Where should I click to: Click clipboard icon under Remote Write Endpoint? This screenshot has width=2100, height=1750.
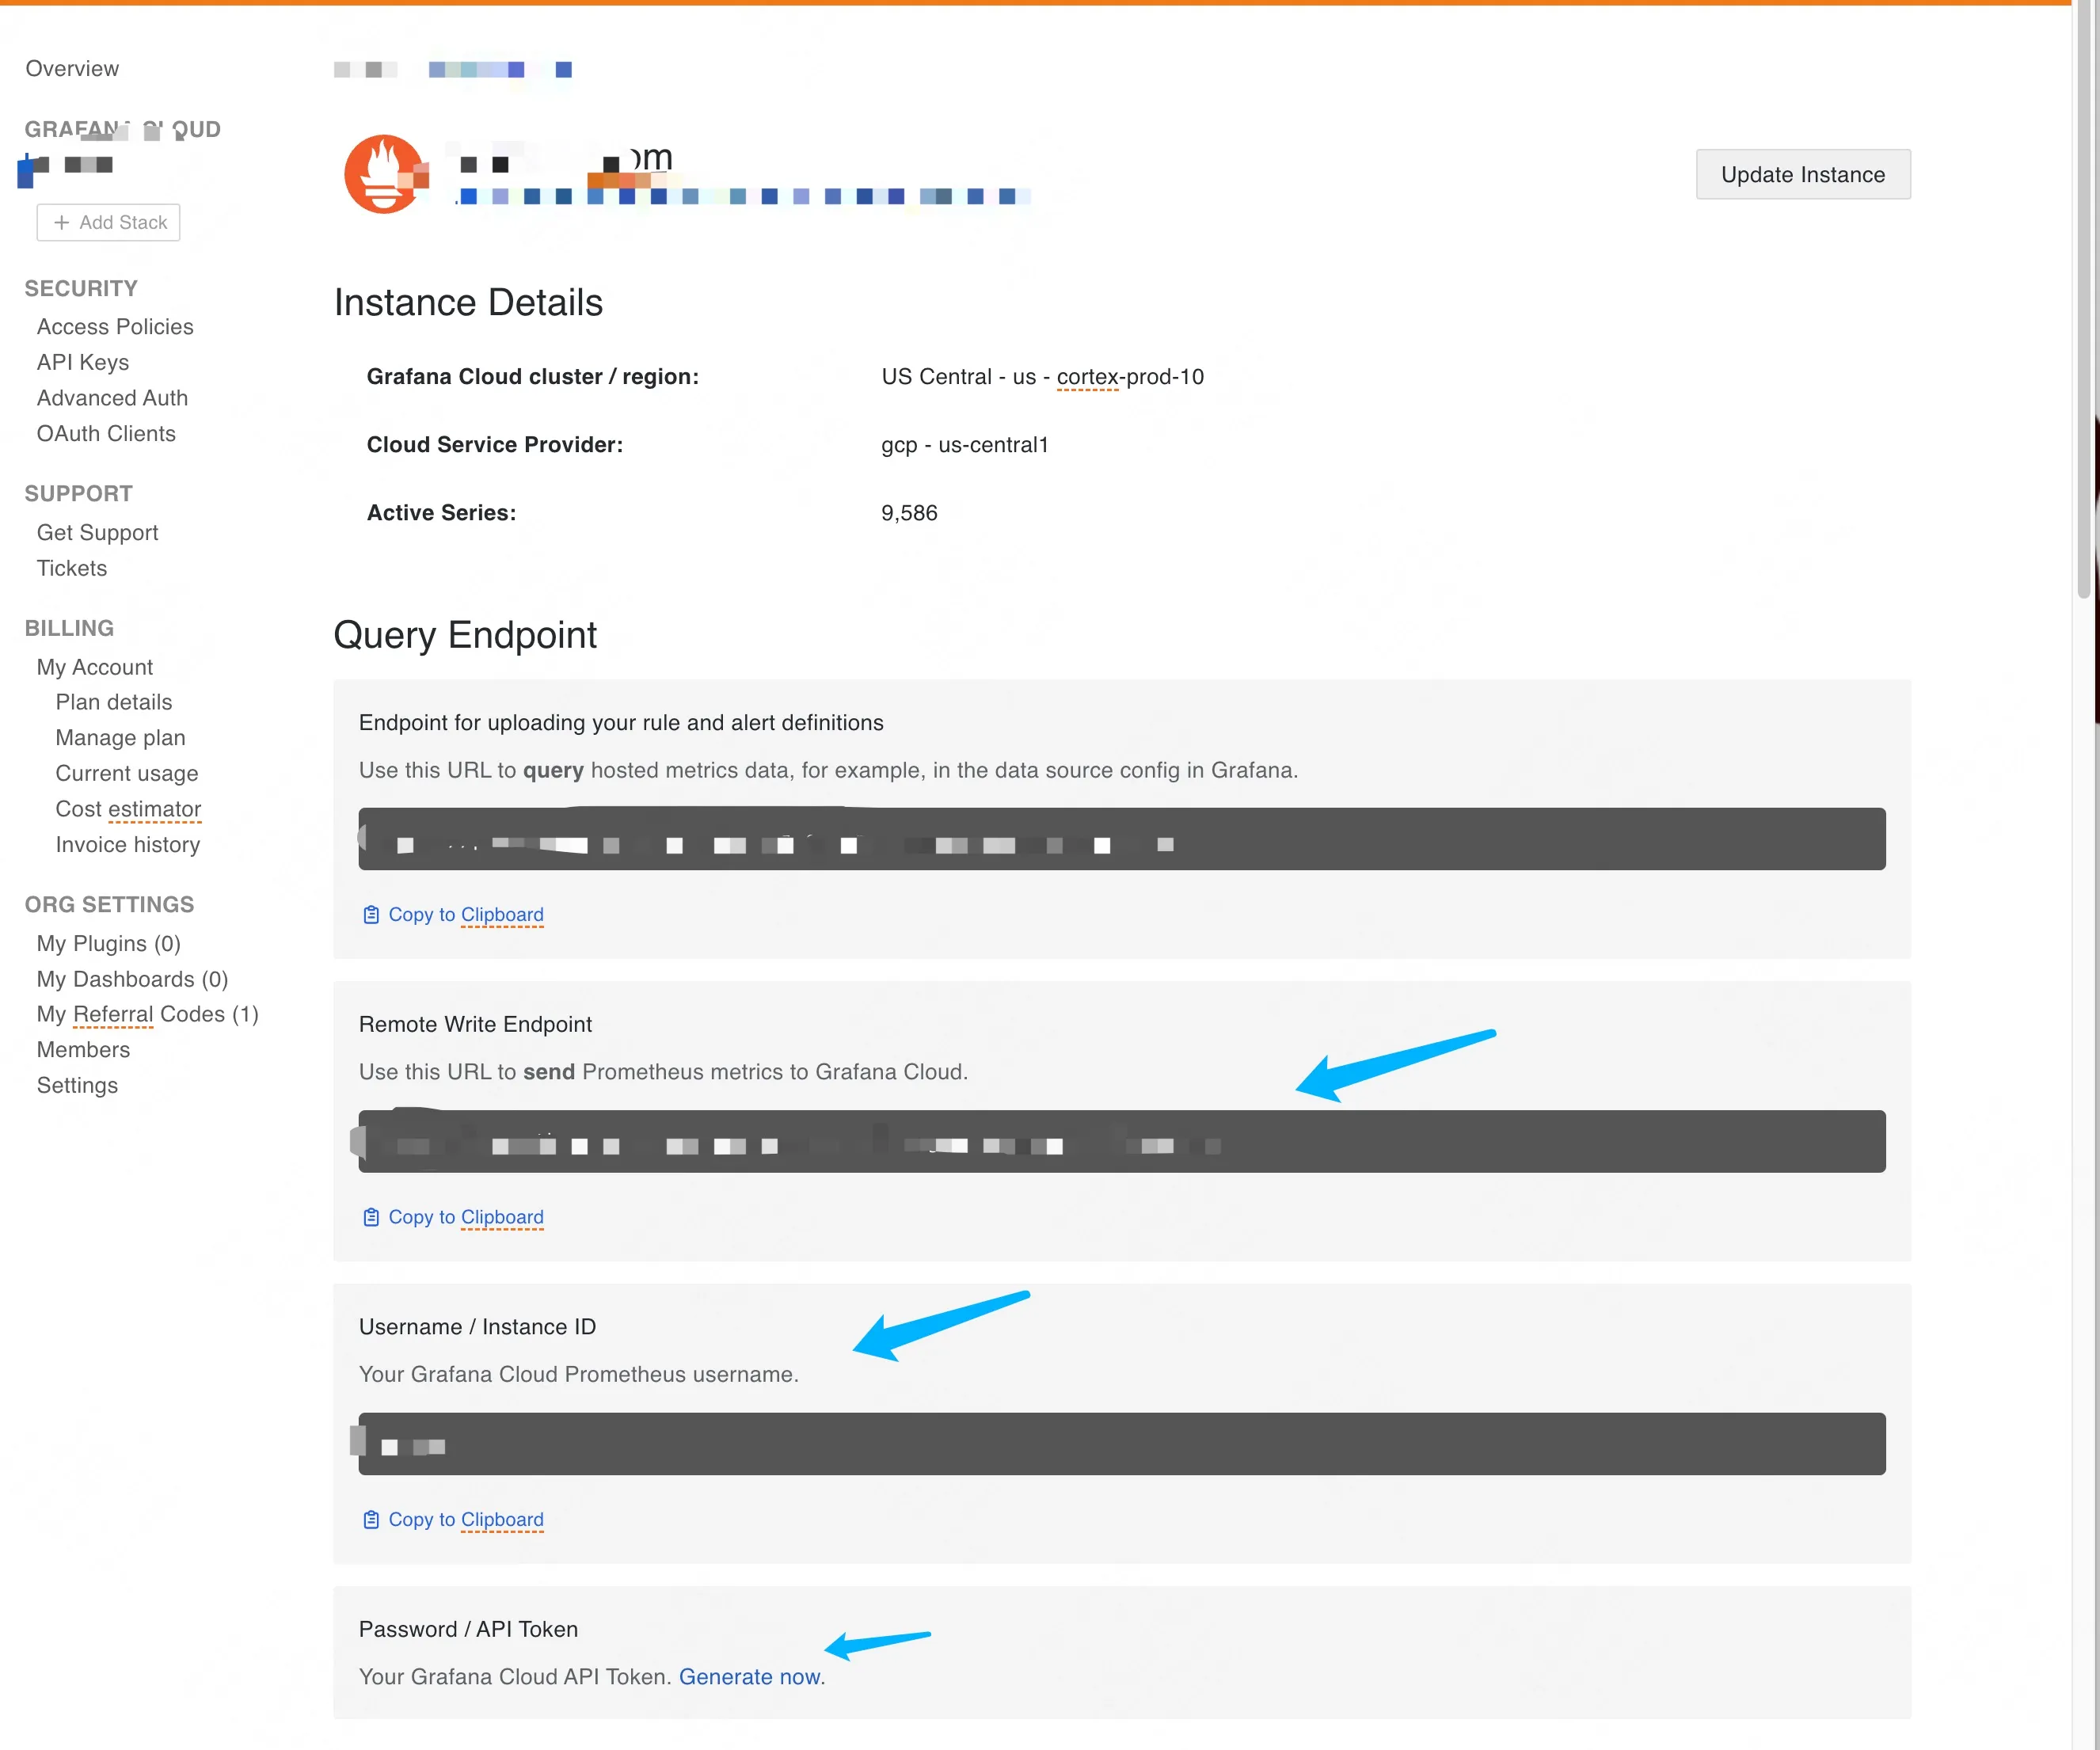point(371,1217)
